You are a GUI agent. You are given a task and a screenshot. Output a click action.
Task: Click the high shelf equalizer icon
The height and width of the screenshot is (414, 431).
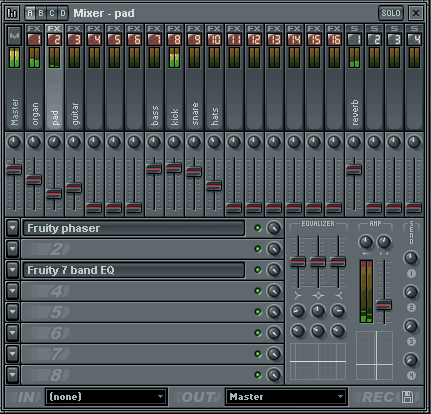[x=339, y=295]
